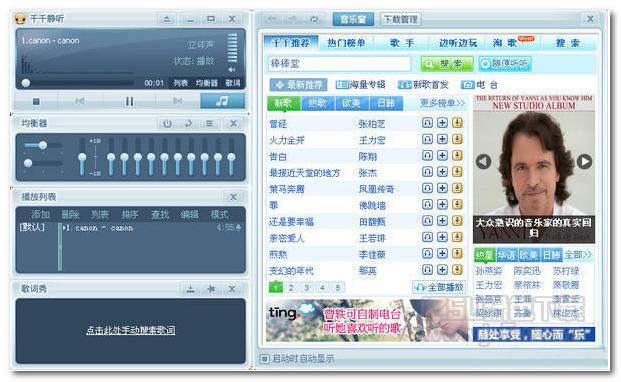Download 梦幻的年代 with its download icon
Screen dimensions: 621x382
click(x=457, y=270)
